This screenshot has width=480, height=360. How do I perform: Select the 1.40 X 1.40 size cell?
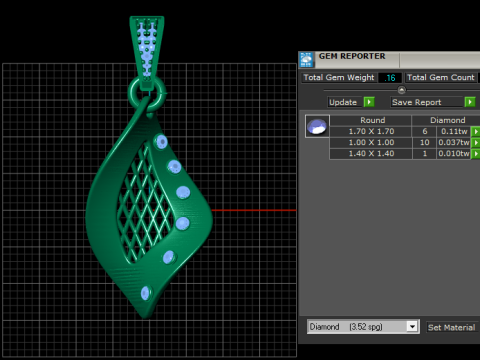pos(371,154)
